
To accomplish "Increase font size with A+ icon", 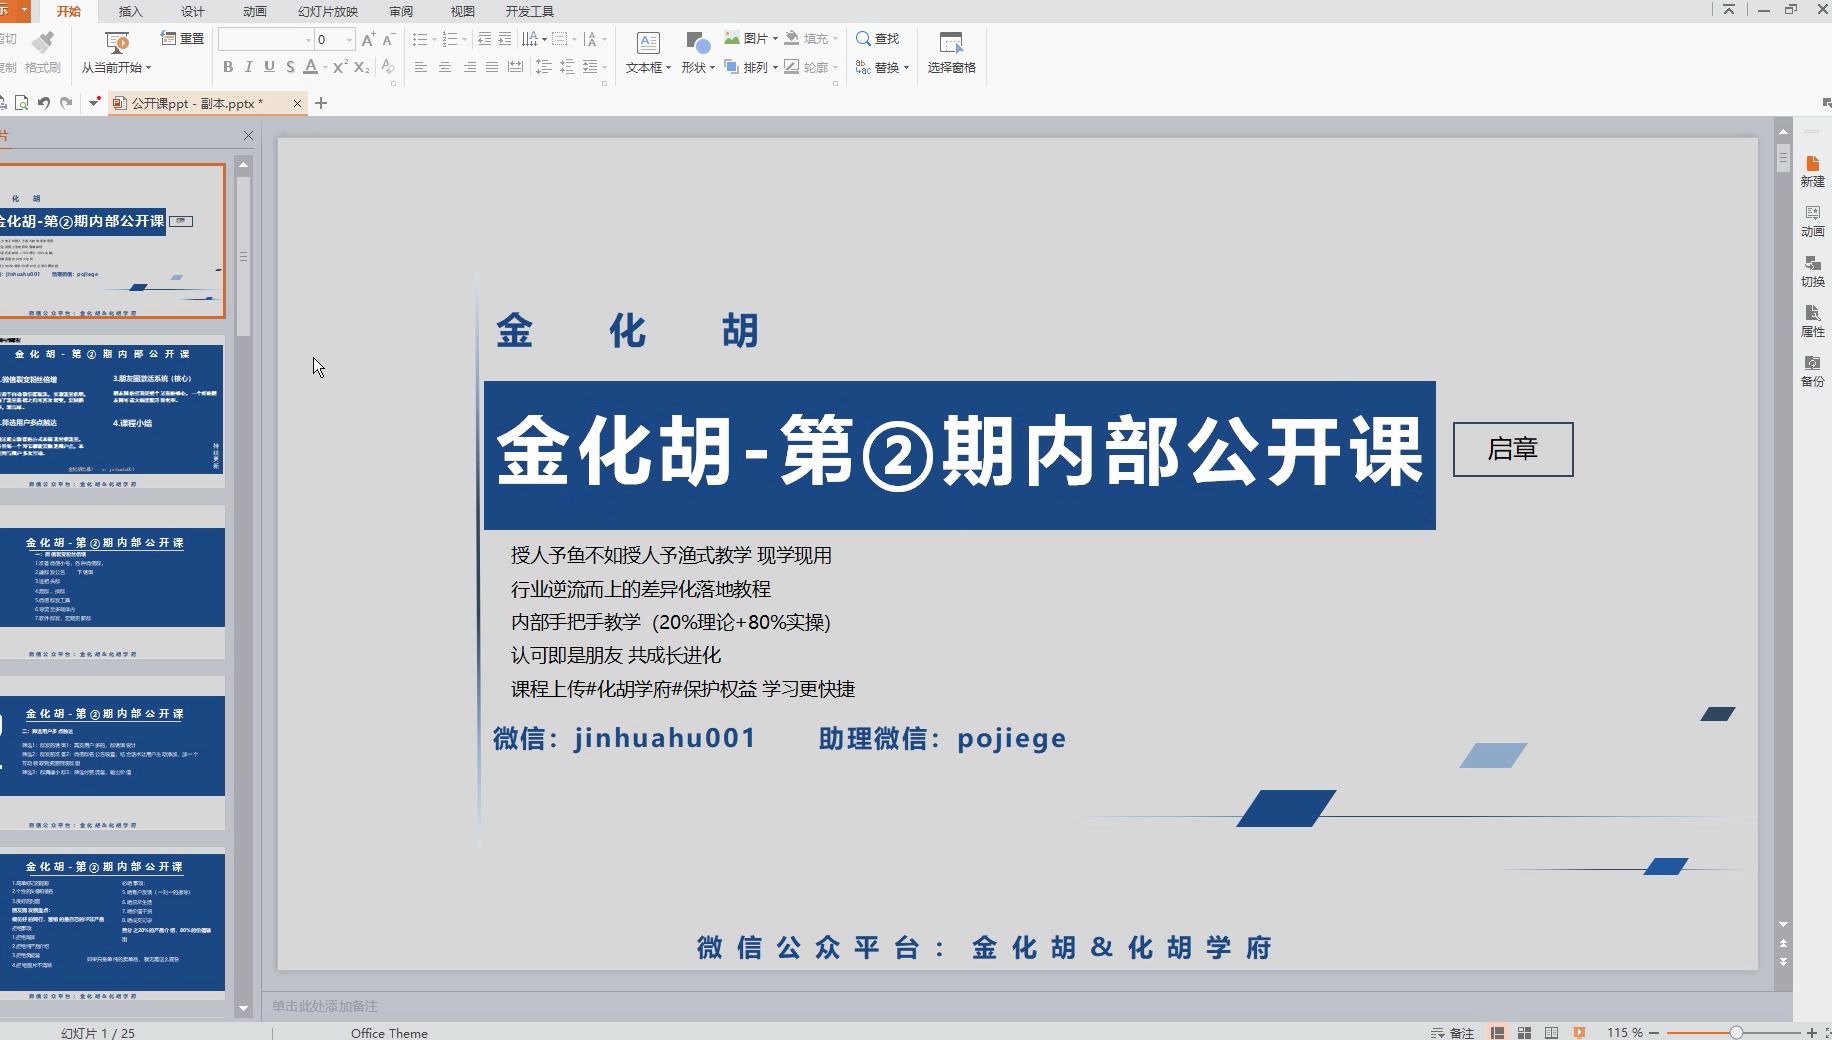I will (x=368, y=39).
